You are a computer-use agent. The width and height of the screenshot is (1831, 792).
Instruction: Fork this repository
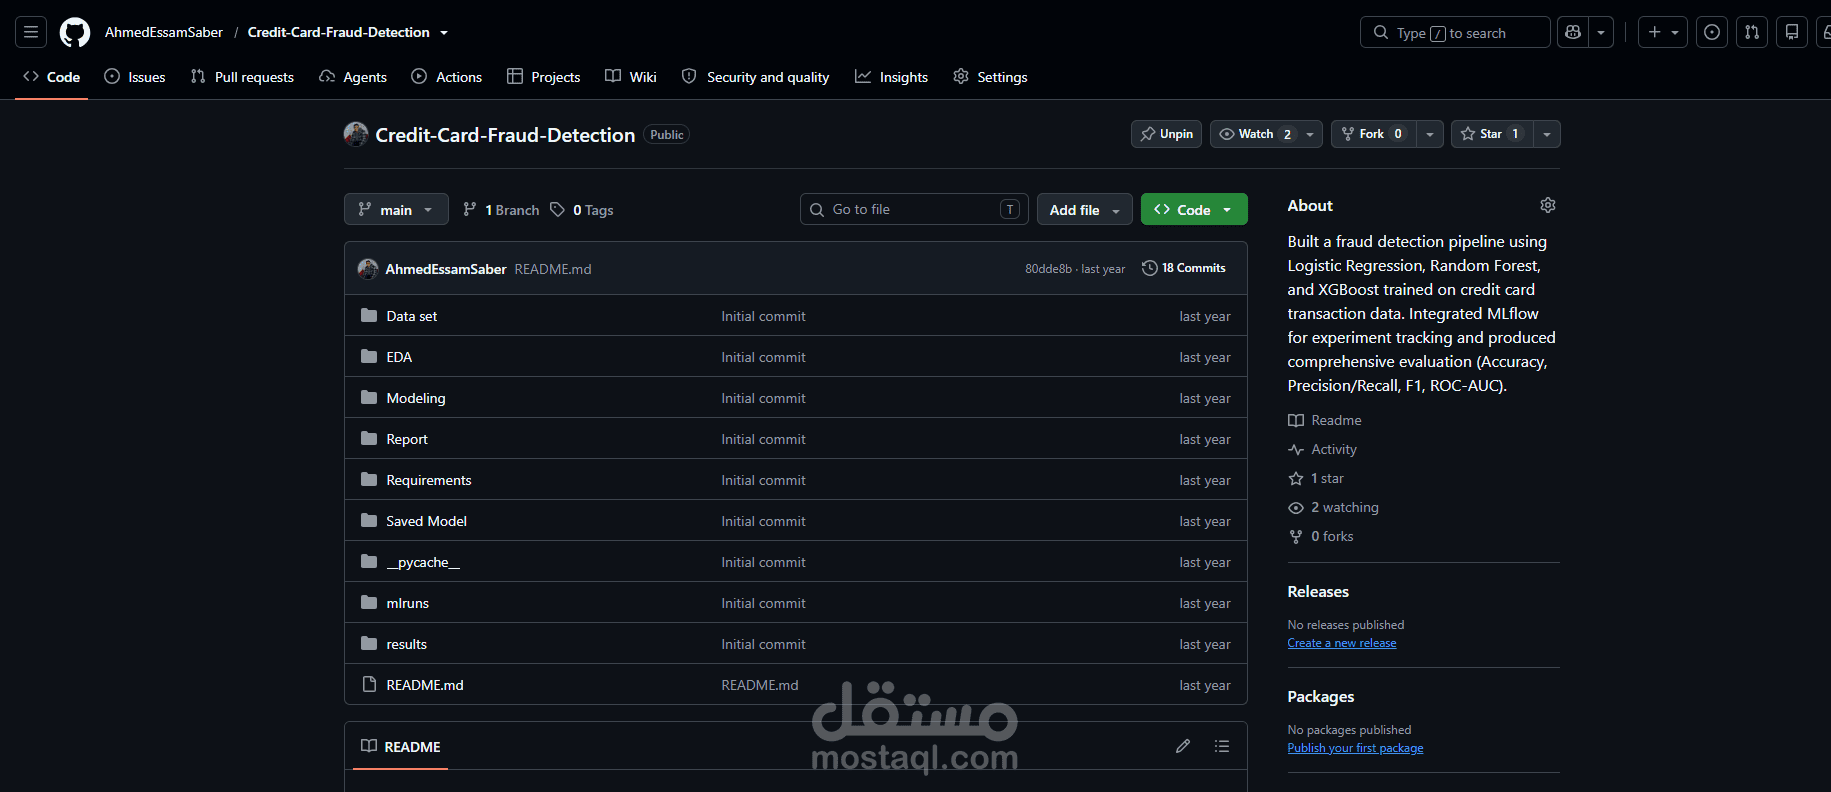click(1374, 134)
